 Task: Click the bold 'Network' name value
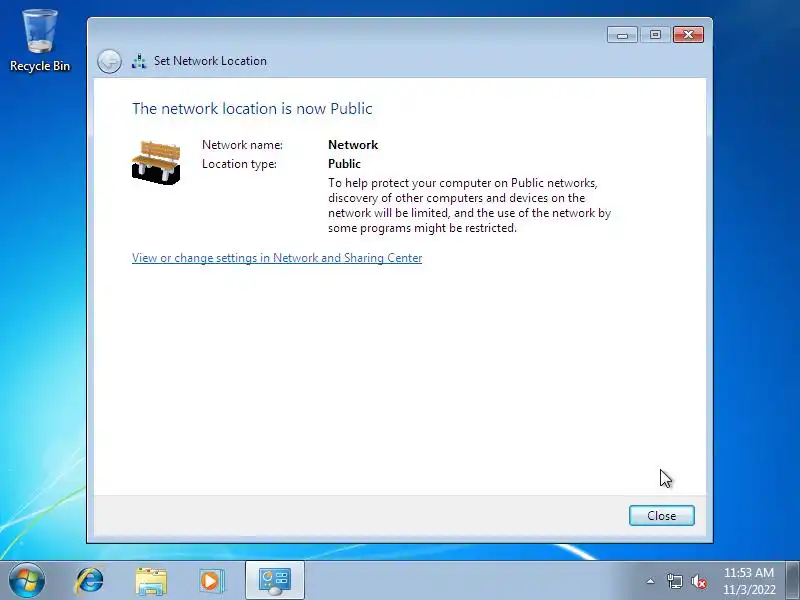(x=353, y=145)
